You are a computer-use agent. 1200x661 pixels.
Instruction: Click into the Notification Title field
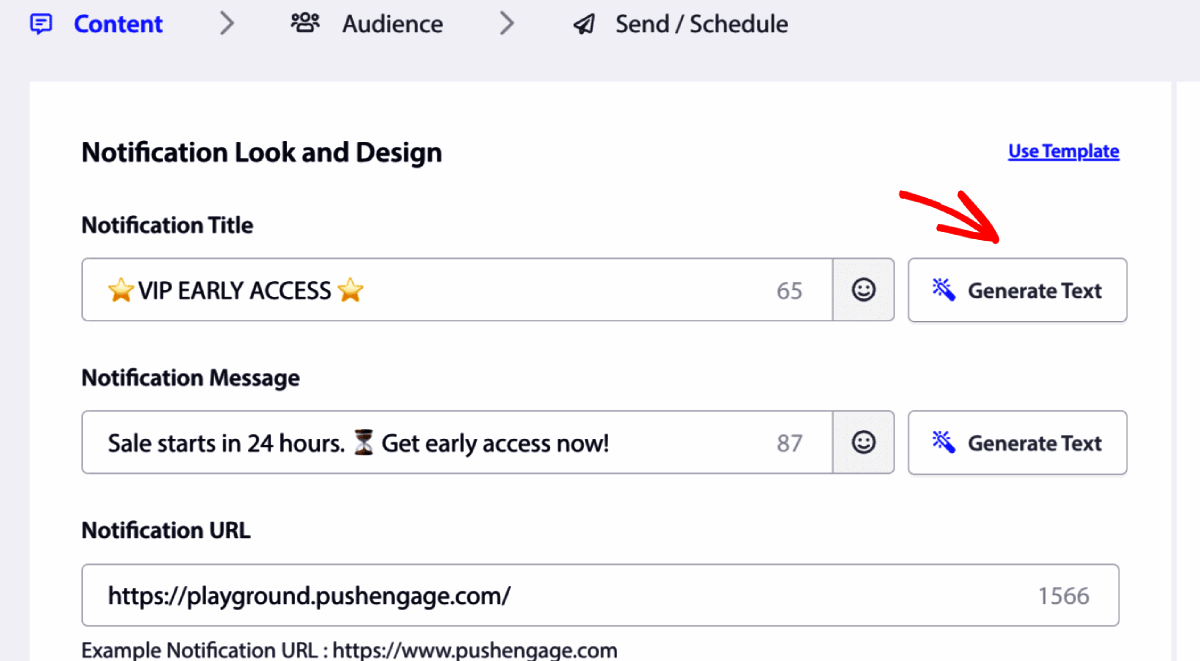tap(457, 290)
